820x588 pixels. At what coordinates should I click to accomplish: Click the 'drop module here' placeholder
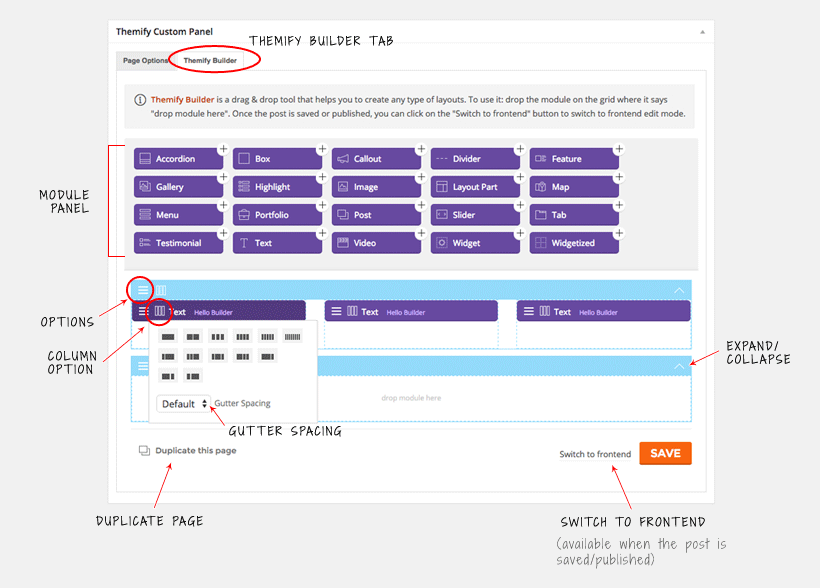(411, 398)
